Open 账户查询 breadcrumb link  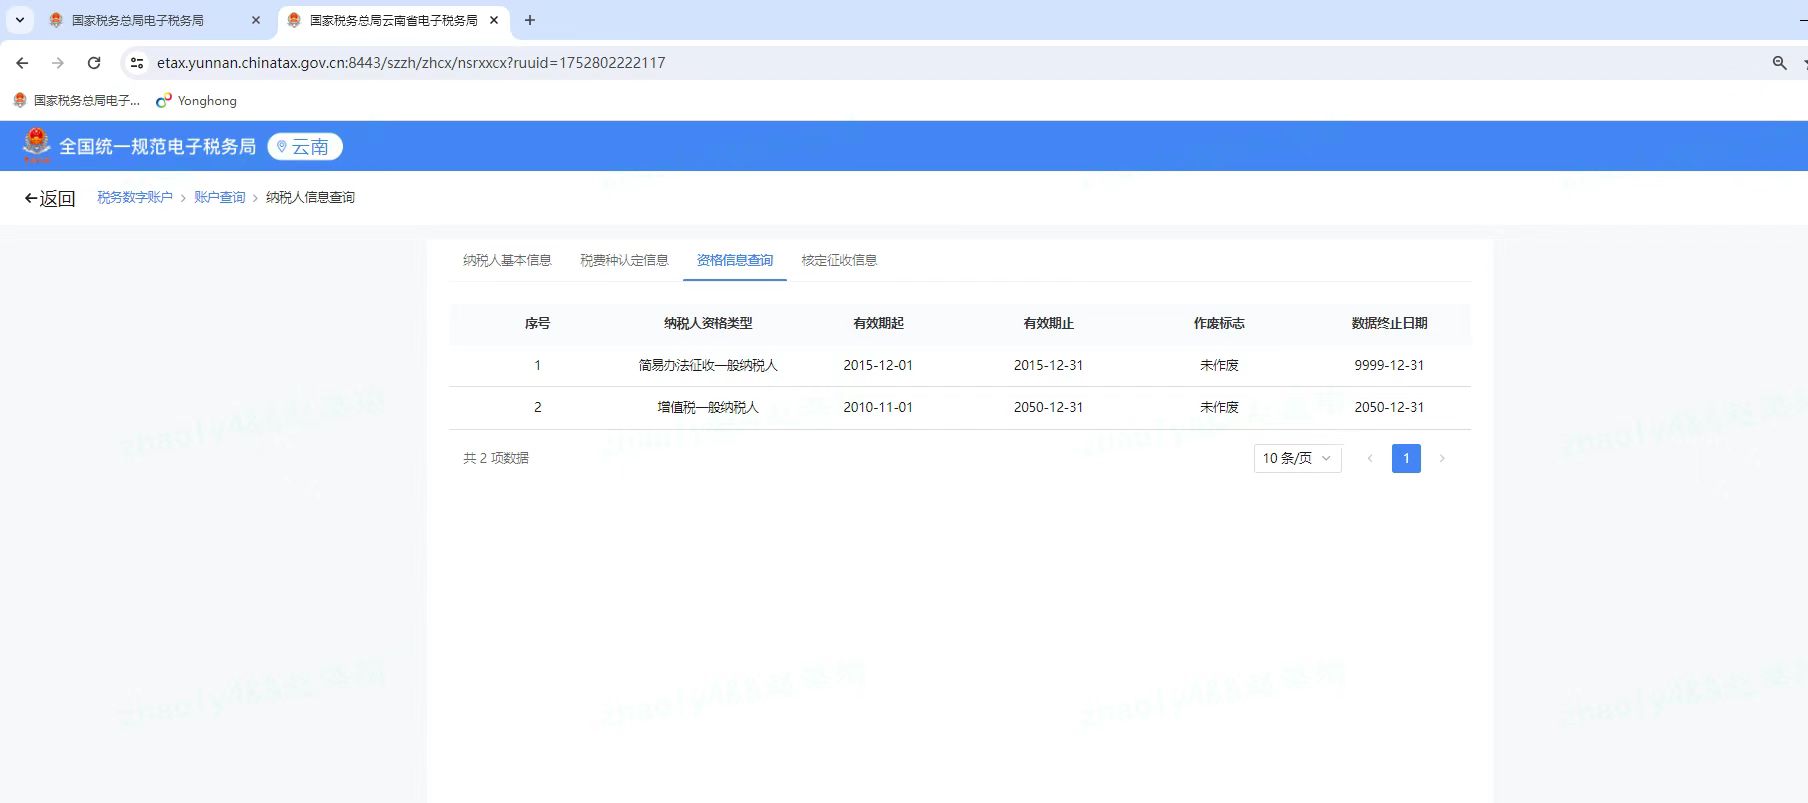point(220,198)
